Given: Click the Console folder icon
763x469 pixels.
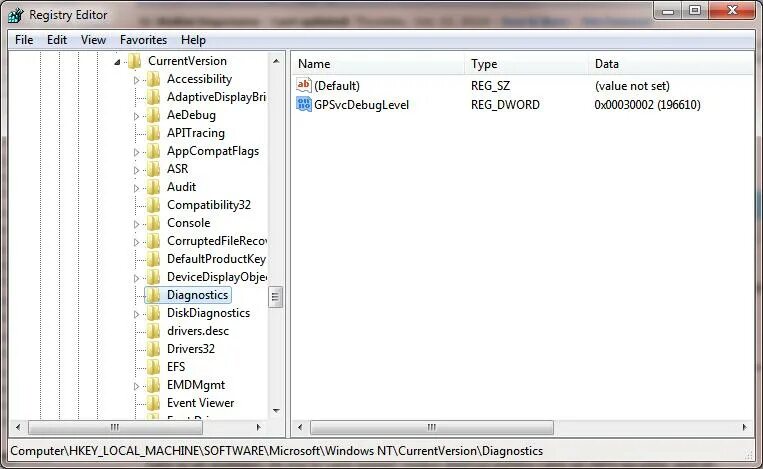Looking at the screenshot, I should 153,223.
